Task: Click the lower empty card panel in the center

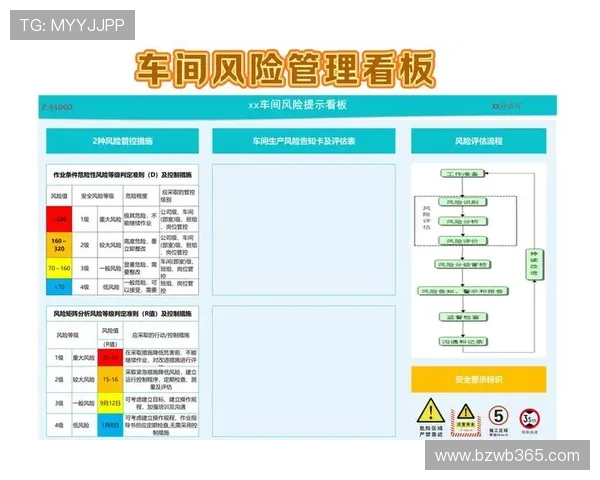Action: click(304, 371)
